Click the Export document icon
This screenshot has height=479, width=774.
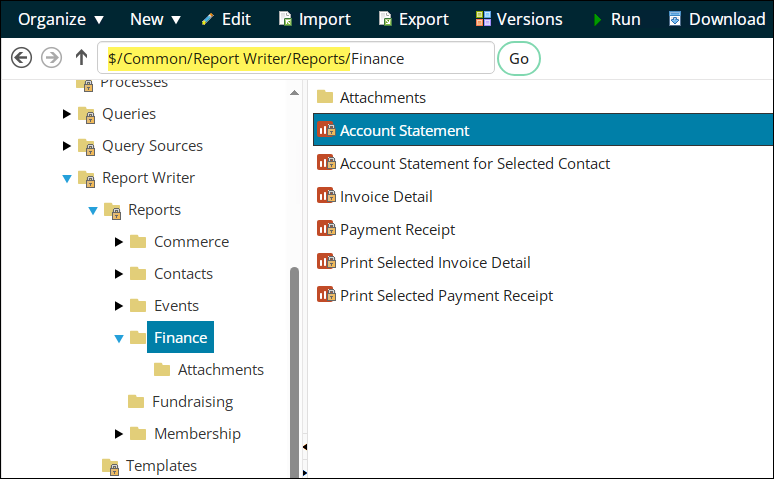(x=385, y=19)
